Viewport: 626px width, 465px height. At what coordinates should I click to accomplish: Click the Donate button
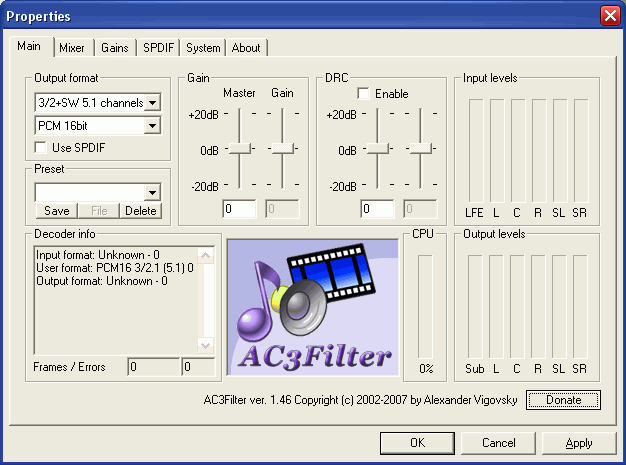click(x=563, y=400)
